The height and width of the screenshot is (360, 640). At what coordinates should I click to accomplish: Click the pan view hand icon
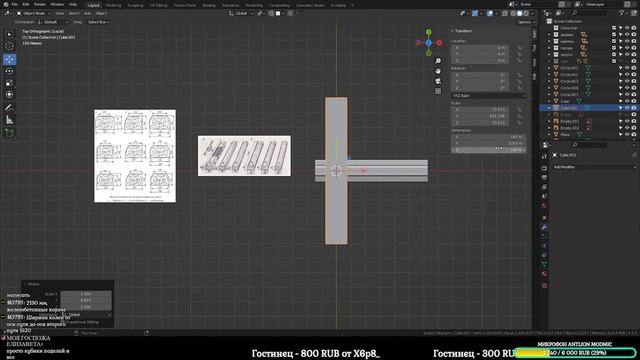point(438,71)
